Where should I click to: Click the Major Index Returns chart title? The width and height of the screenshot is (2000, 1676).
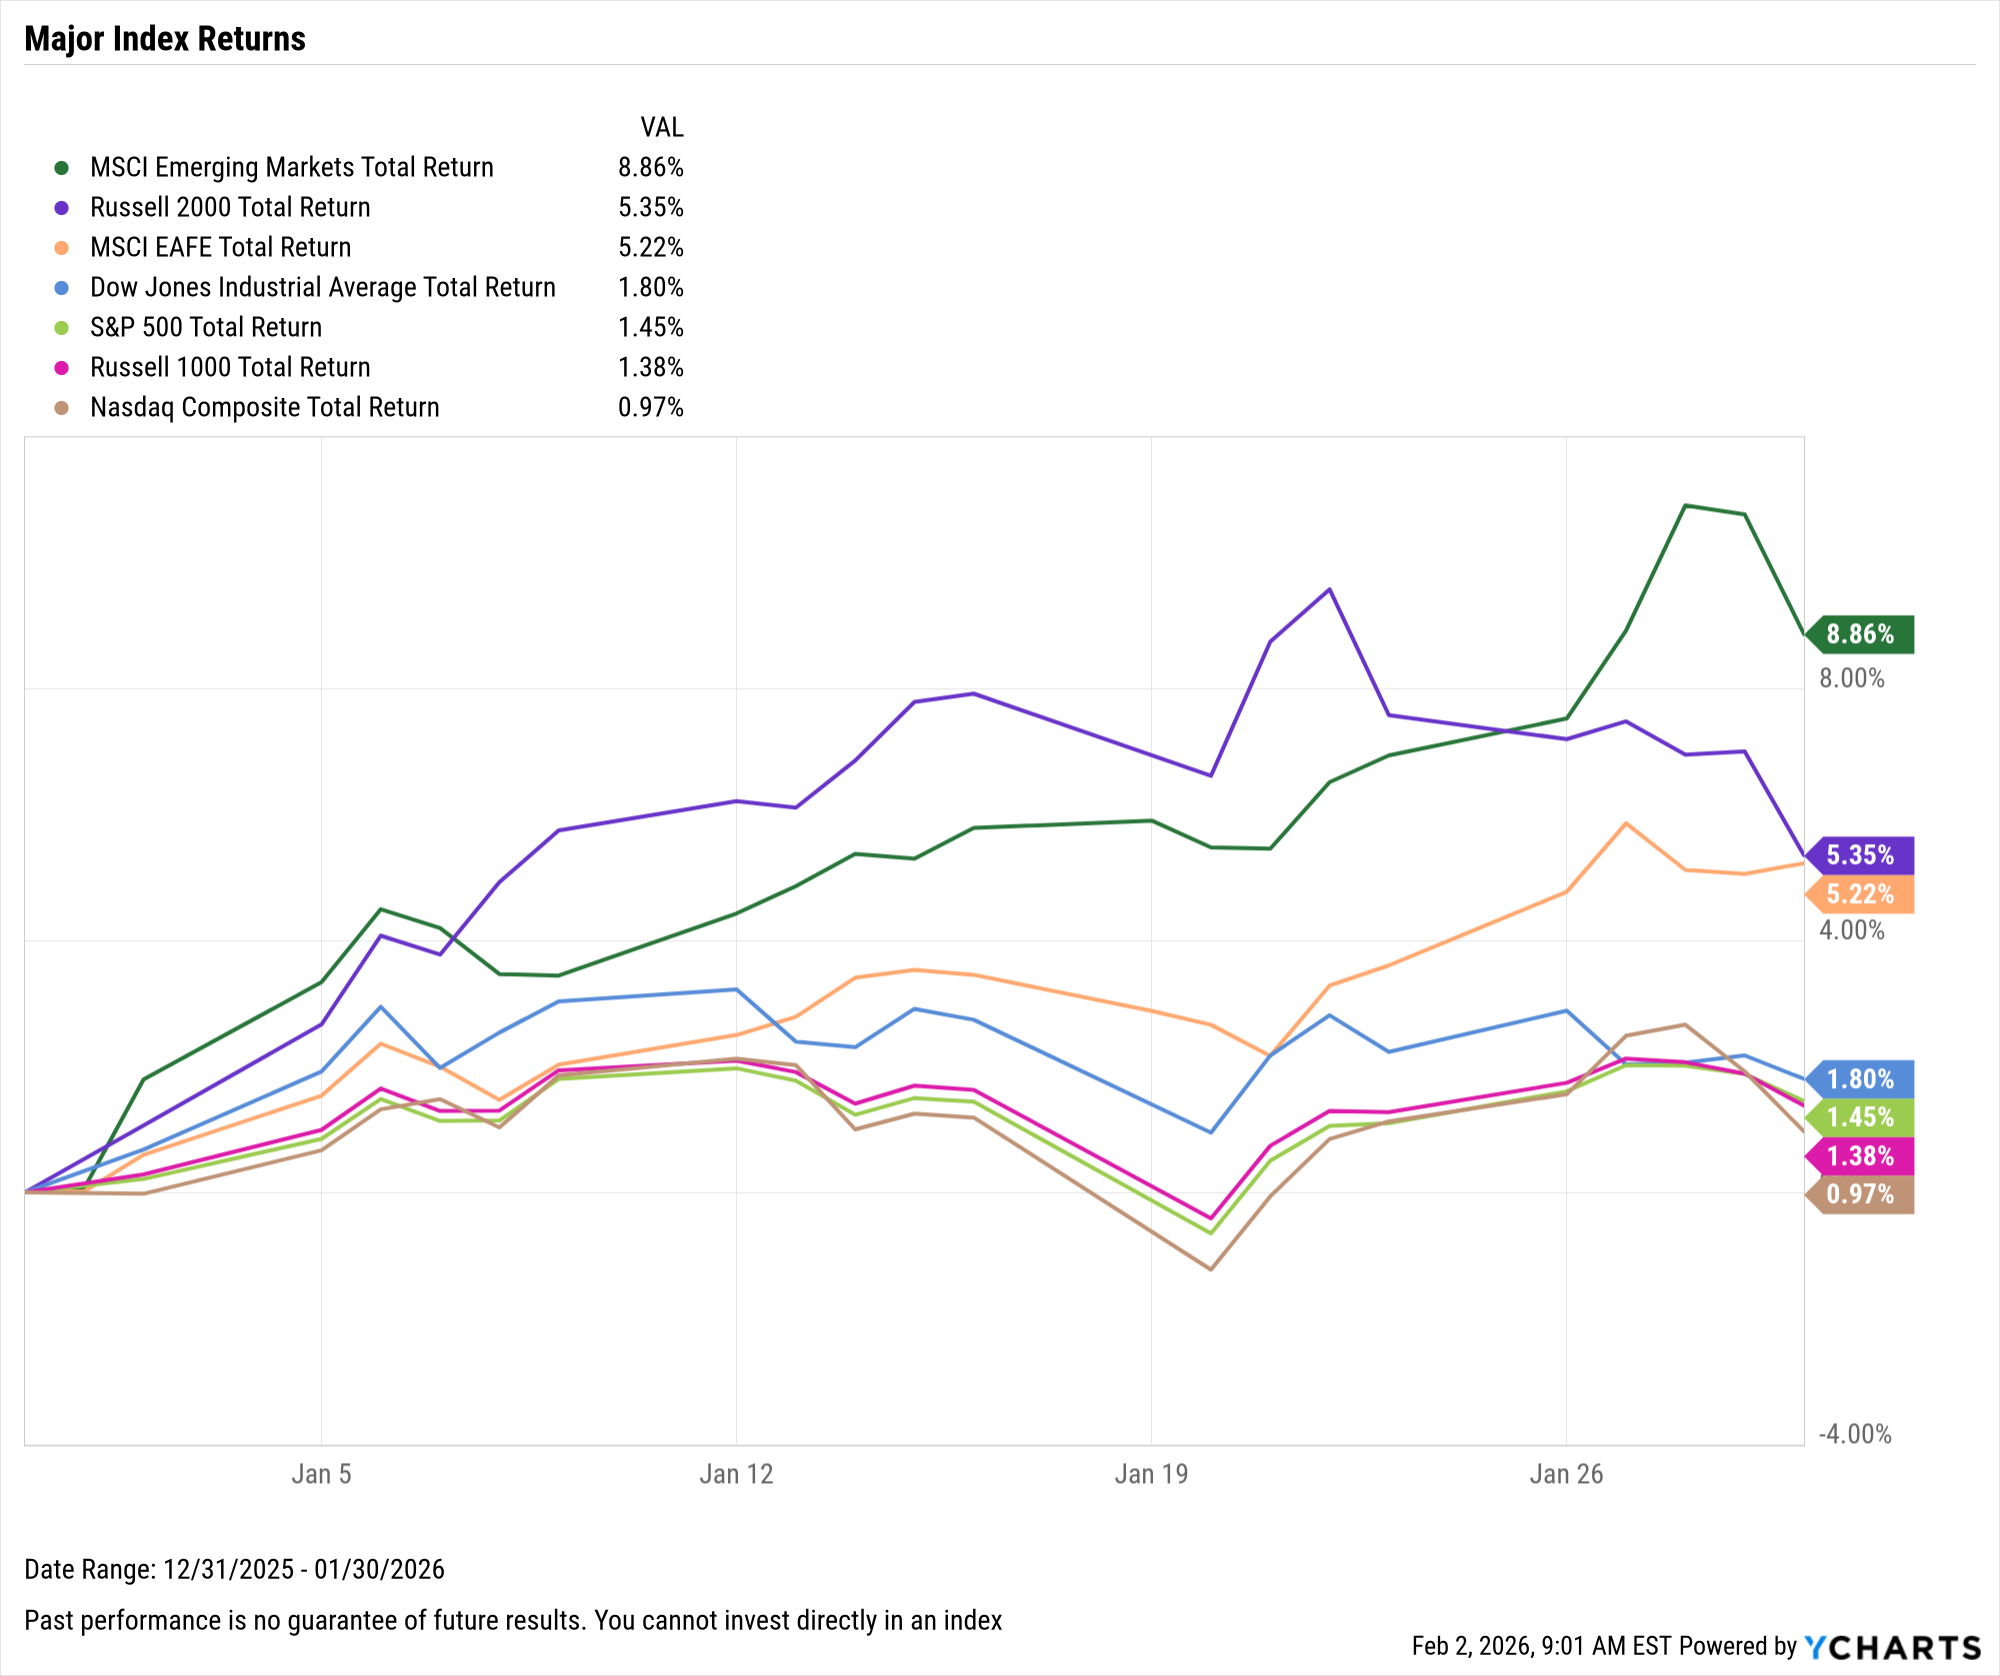(x=165, y=39)
